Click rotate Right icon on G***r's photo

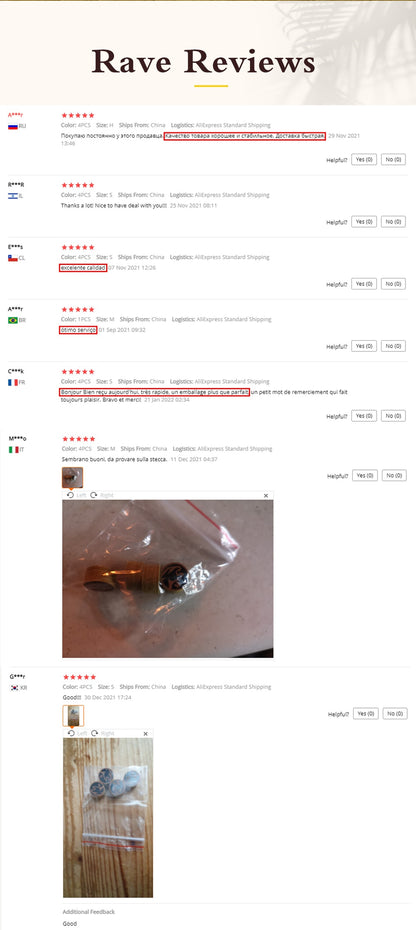coord(94,734)
